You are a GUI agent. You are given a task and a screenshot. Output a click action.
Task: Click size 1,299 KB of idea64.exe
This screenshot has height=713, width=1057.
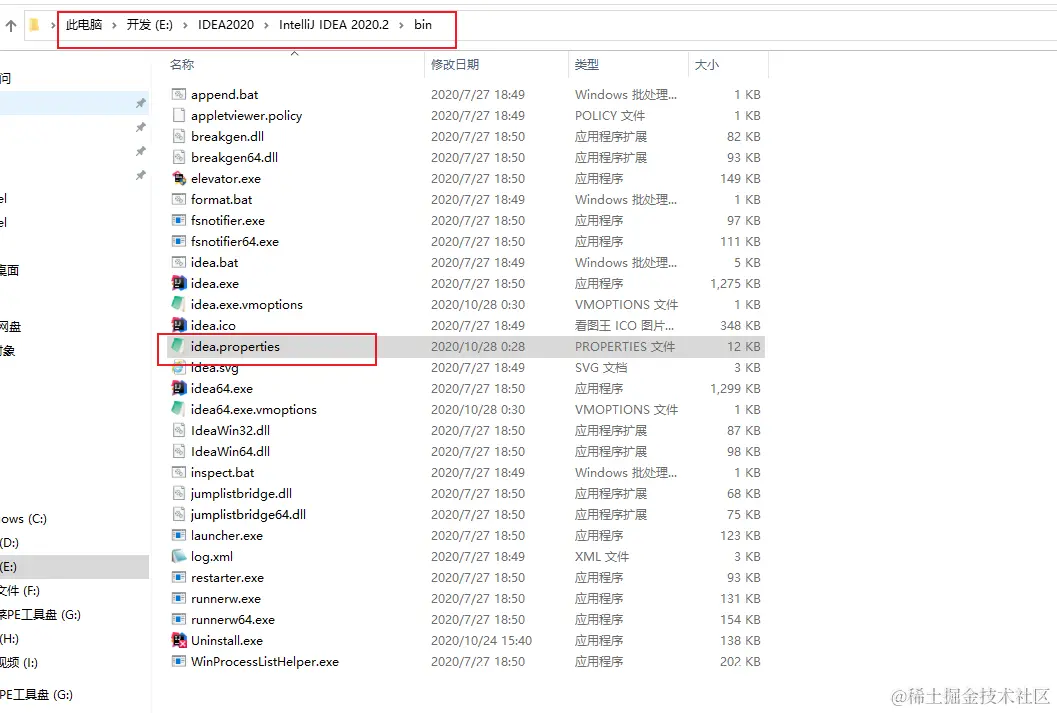735,388
